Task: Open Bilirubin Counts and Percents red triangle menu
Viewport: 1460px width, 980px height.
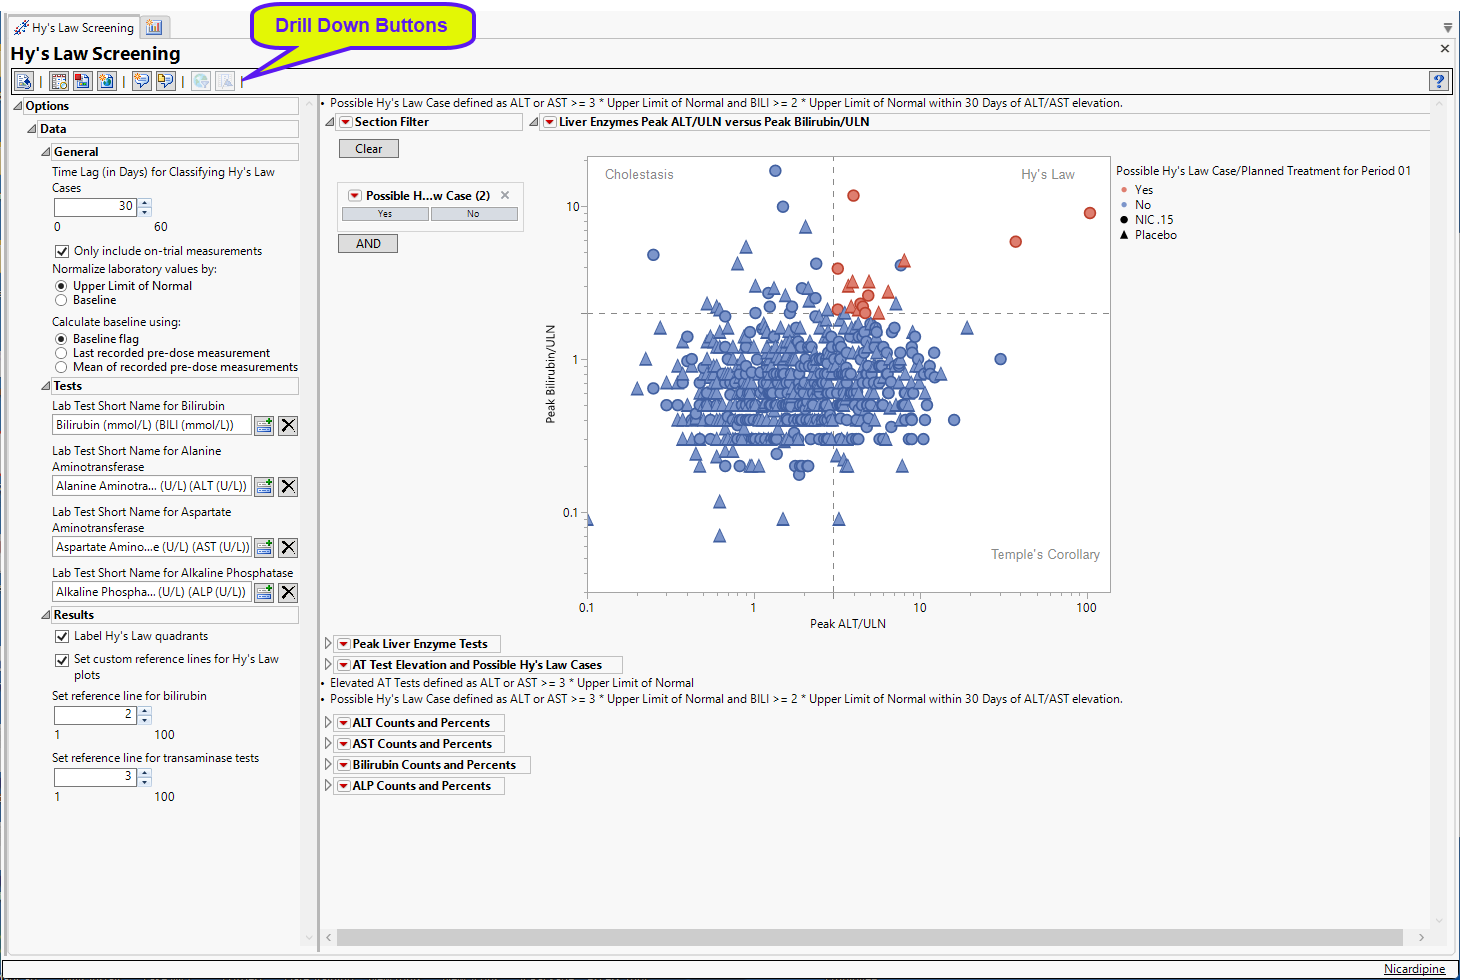Action: coord(343,765)
